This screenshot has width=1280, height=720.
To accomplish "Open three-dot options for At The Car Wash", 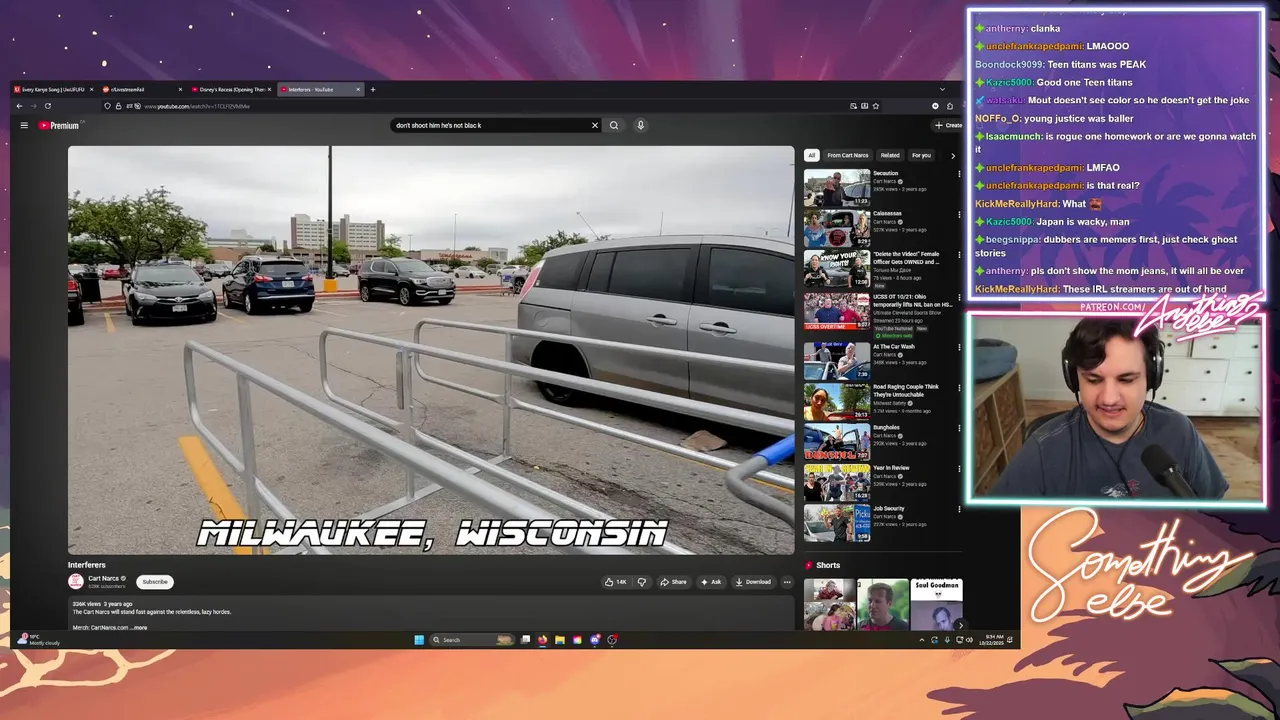I will point(959,347).
